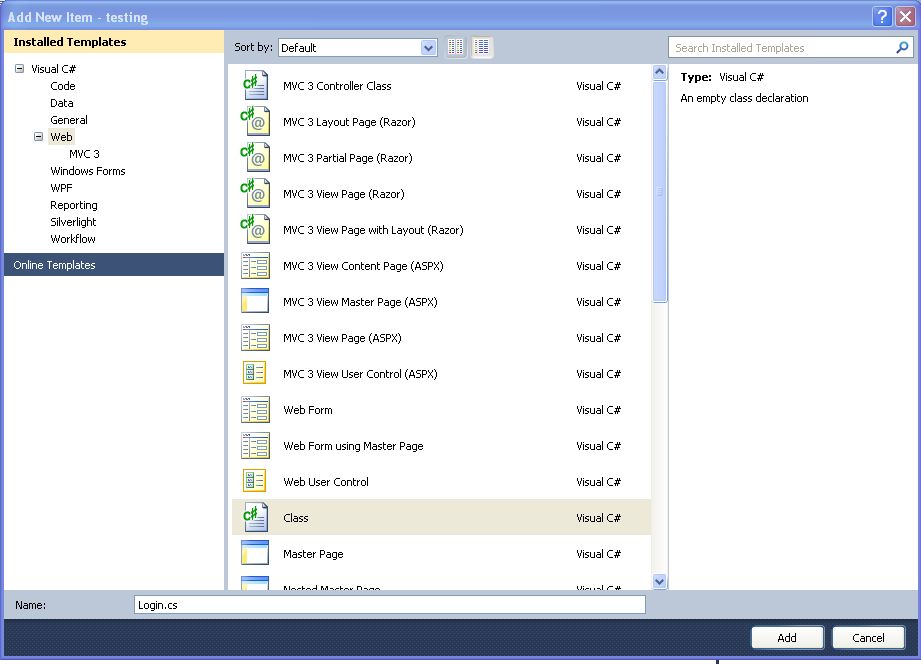Click the Add button
The image size is (921, 664).
(x=787, y=637)
